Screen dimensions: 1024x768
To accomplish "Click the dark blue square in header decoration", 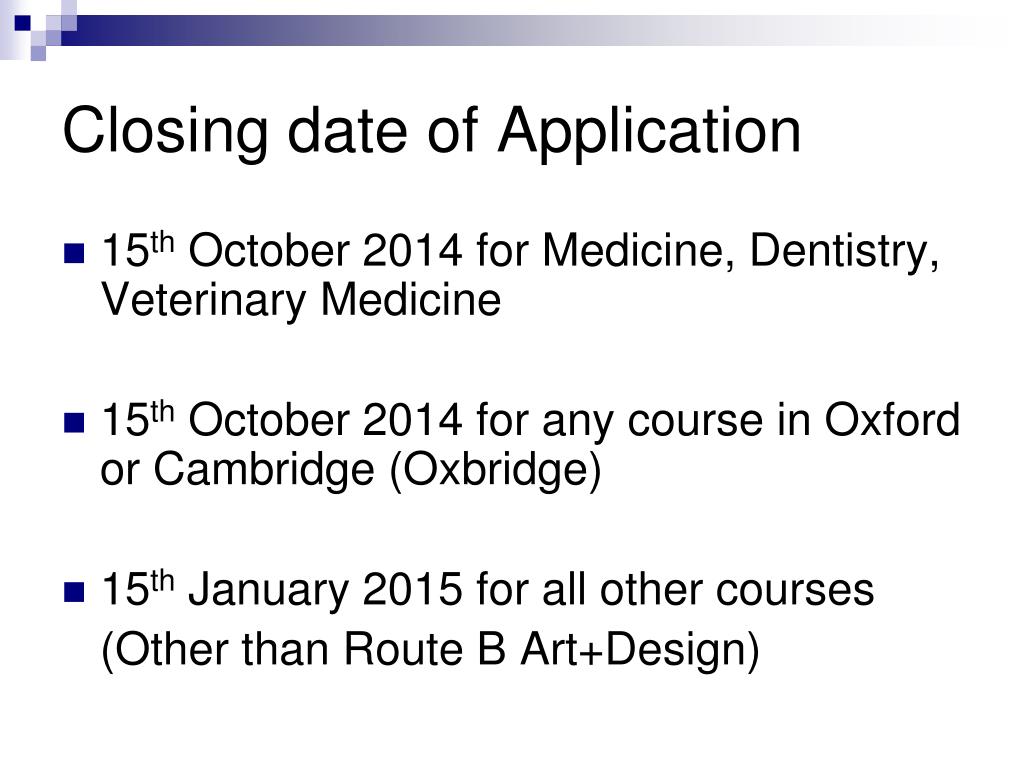I will tap(22, 23).
